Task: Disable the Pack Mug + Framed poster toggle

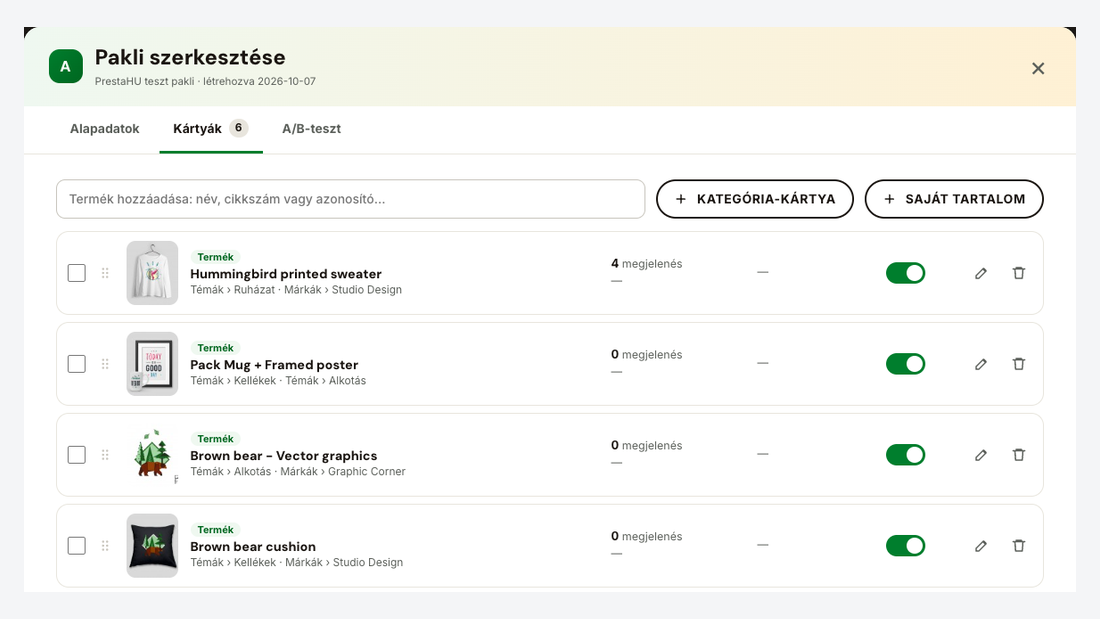Action: coord(906,364)
